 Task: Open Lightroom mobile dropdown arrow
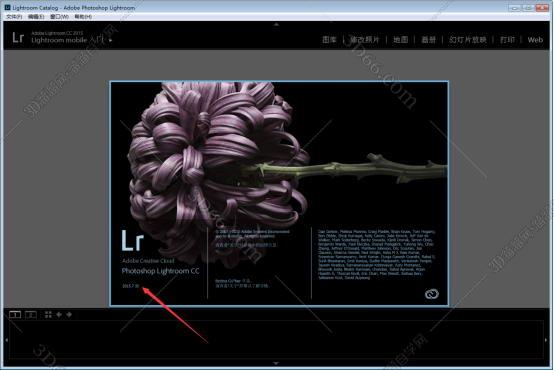[111, 41]
